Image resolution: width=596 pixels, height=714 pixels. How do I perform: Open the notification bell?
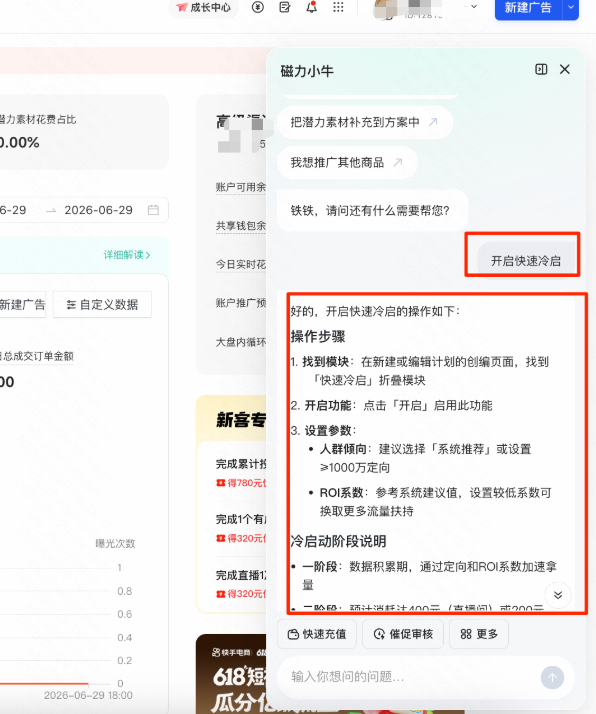tap(311, 7)
